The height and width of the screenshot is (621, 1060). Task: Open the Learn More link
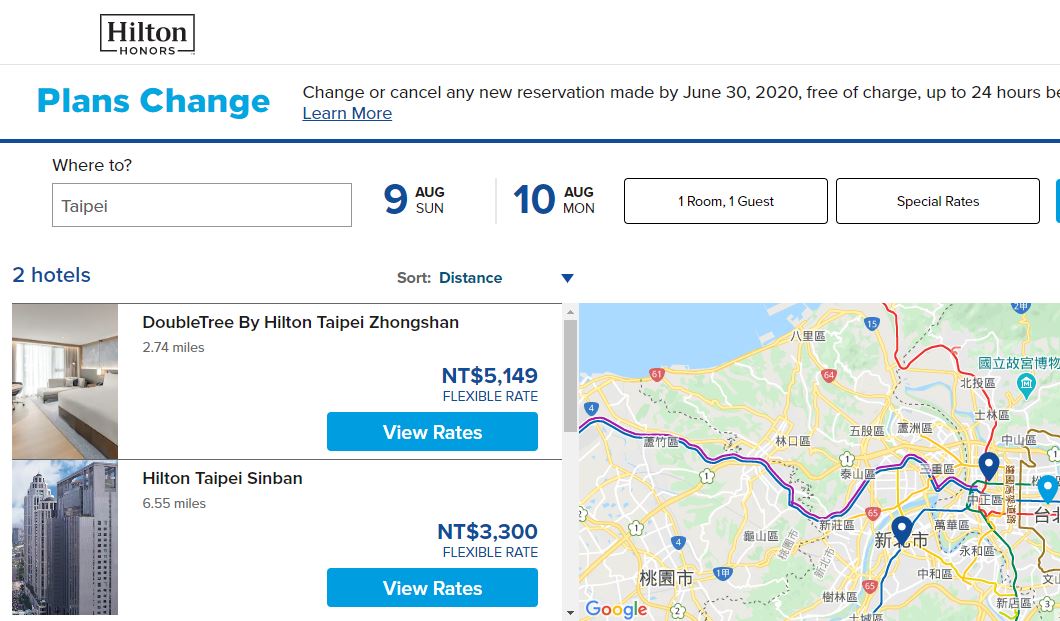click(x=347, y=114)
